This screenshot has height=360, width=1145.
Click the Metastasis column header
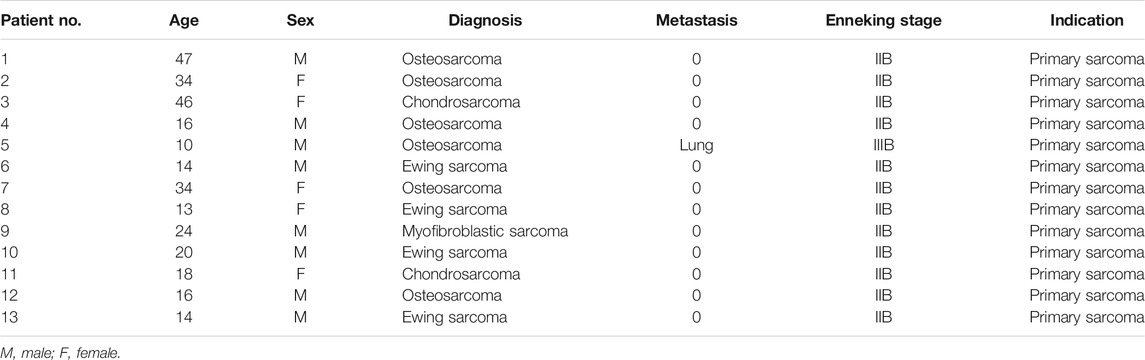[x=696, y=20]
